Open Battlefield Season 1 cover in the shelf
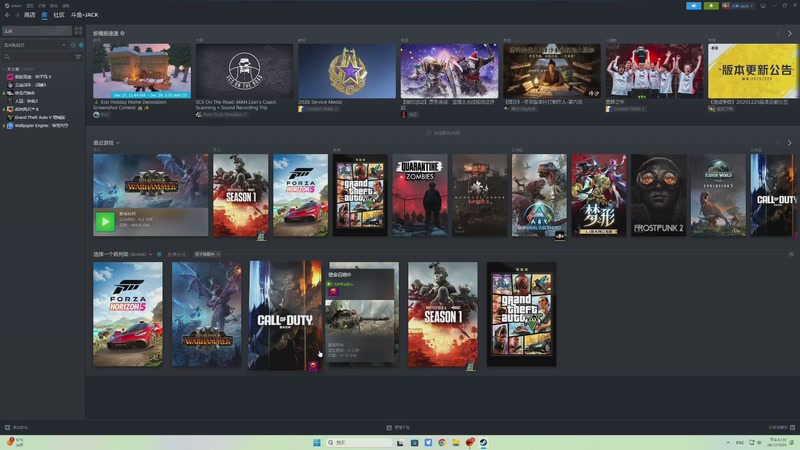The height and width of the screenshot is (450, 800). [x=443, y=314]
